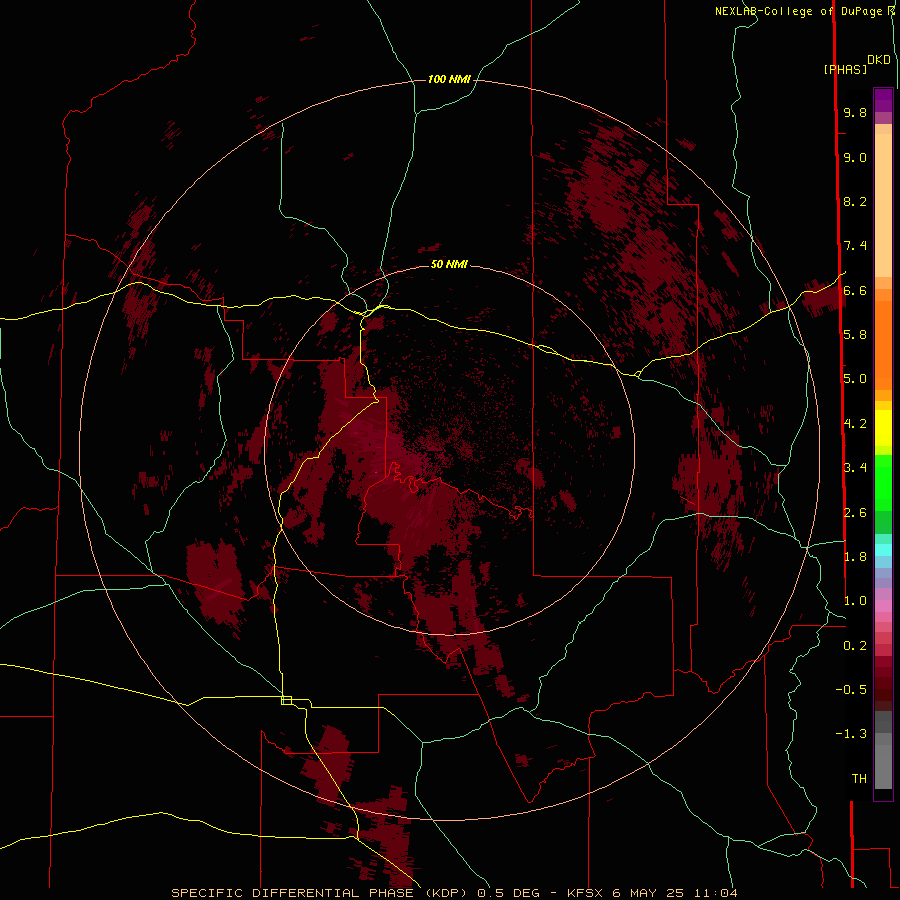Click the 50 NMI range ring label
The image size is (900, 900).
click(x=449, y=264)
